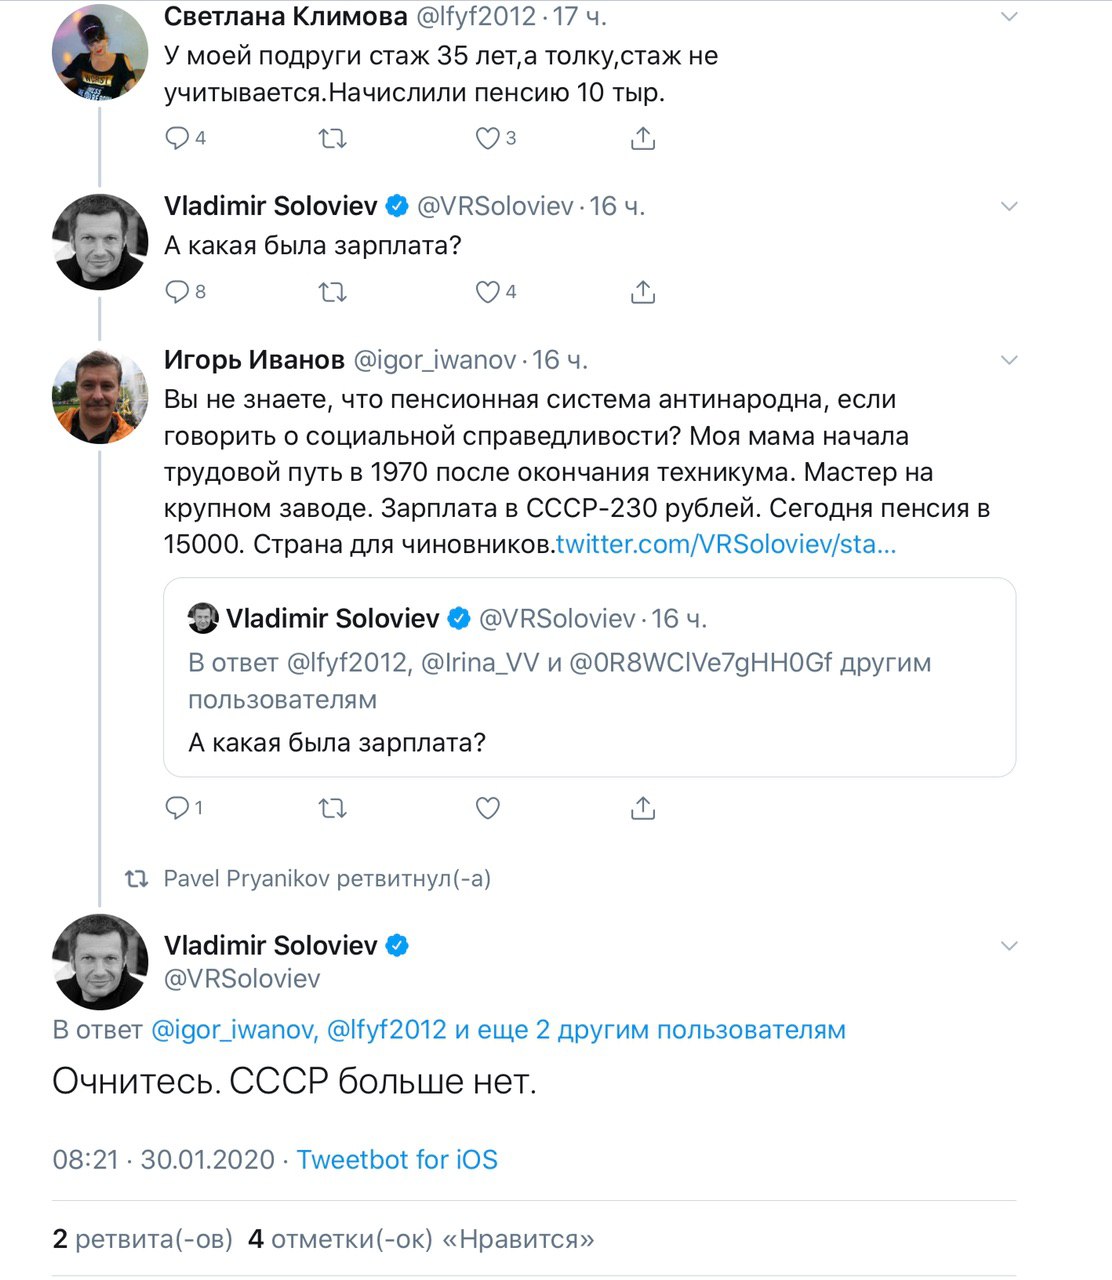
Task: Share Игорь Иванов's tweet
Action: [x=643, y=807]
